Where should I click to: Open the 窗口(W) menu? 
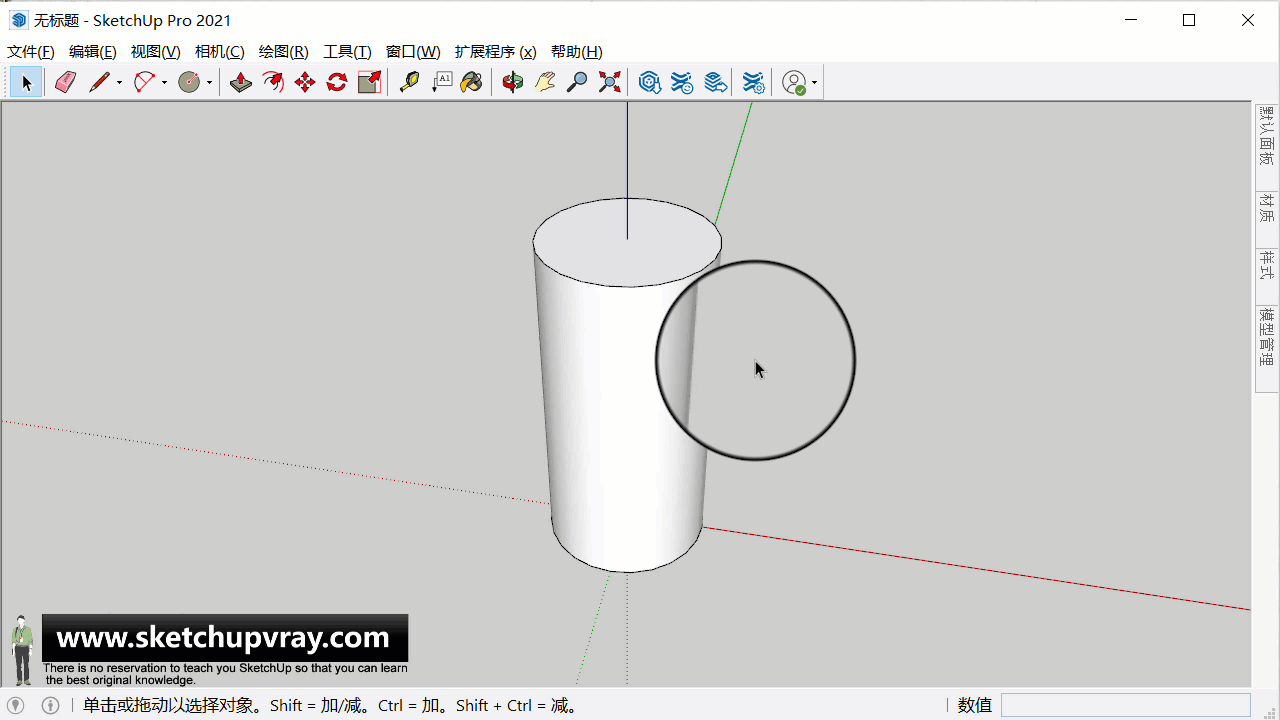click(413, 52)
